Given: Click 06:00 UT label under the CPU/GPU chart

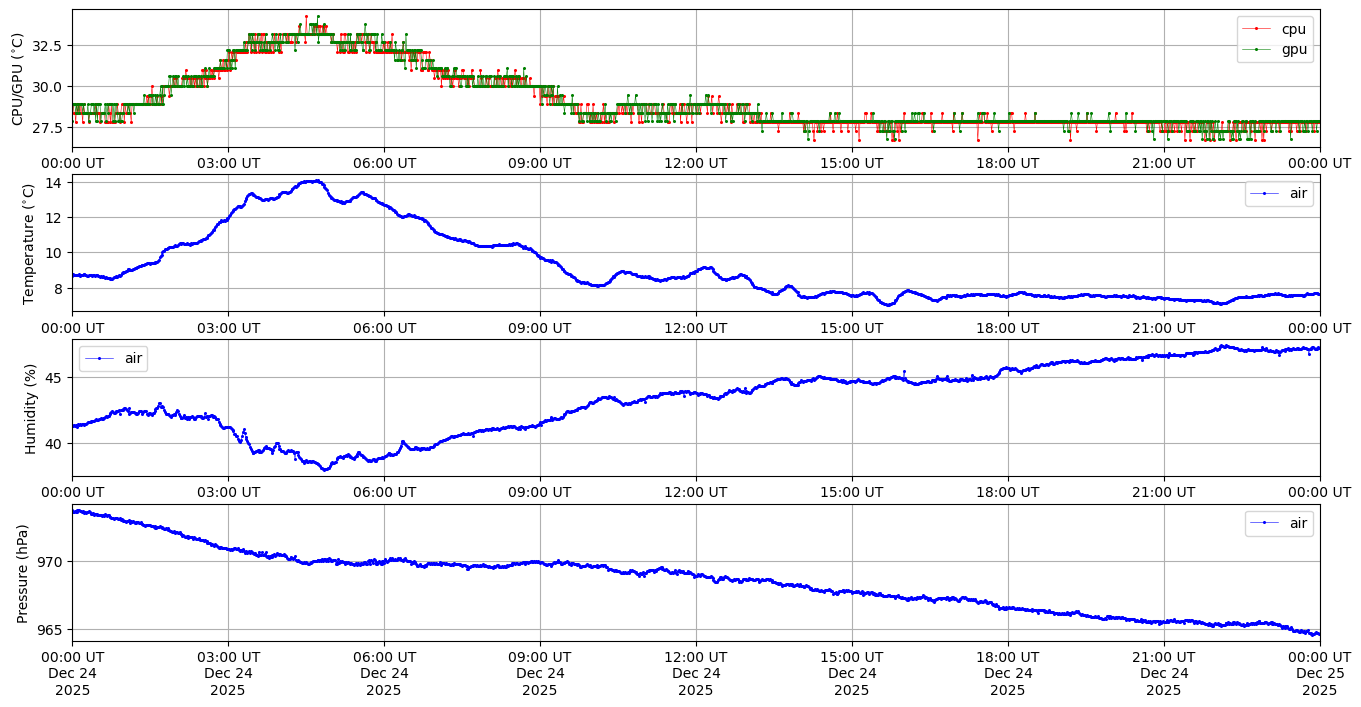Looking at the screenshot, I should (x=384, y=163).
